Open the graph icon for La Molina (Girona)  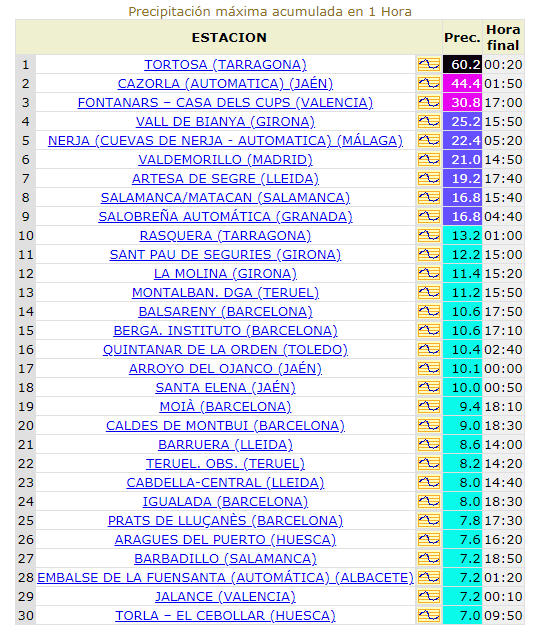[428, 274]
